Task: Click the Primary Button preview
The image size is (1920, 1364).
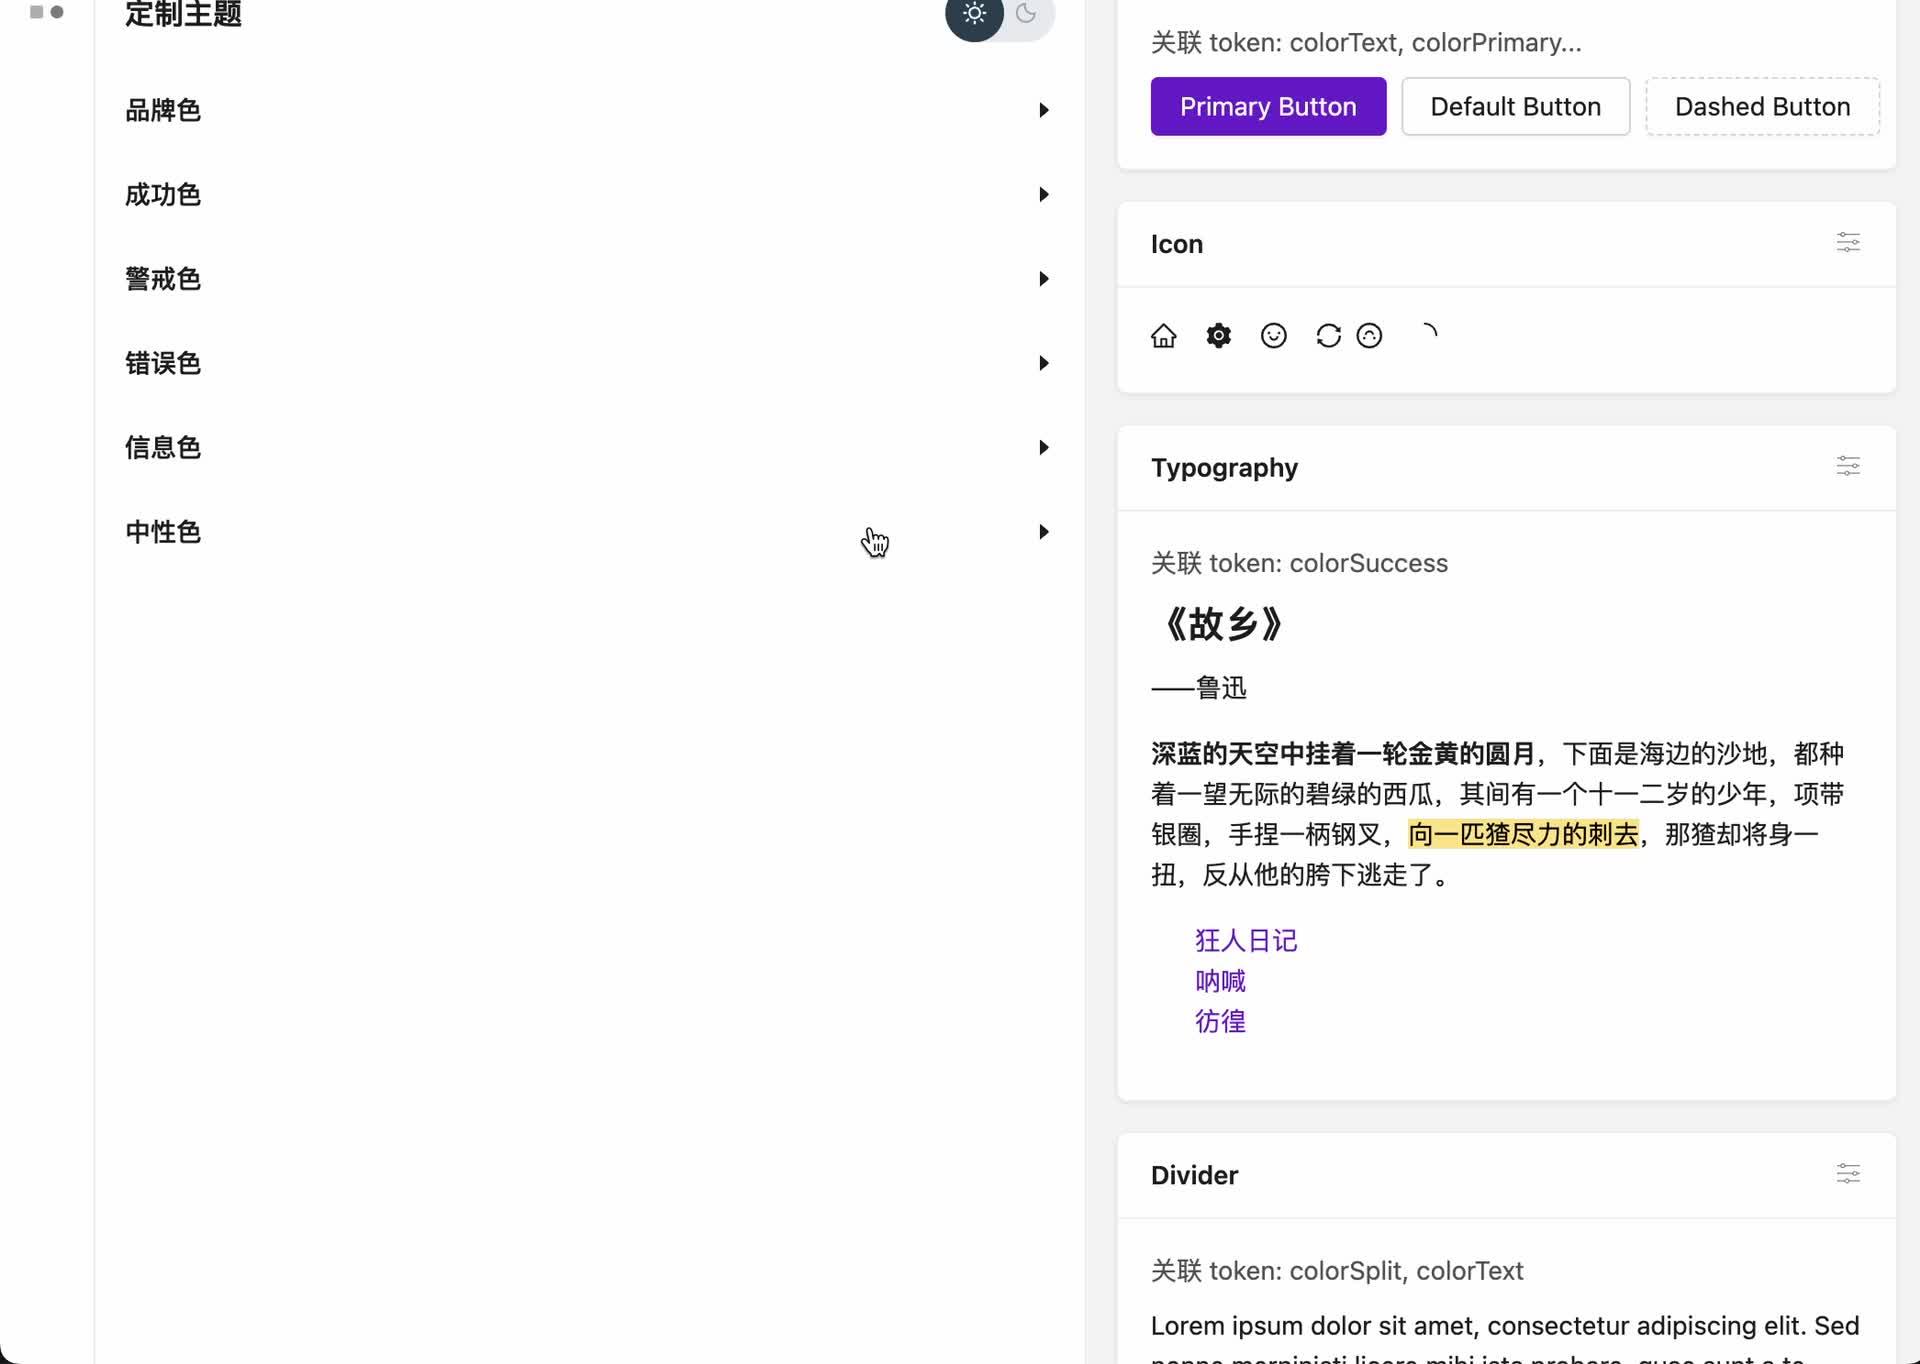Action: click(x=1268, y=106)
